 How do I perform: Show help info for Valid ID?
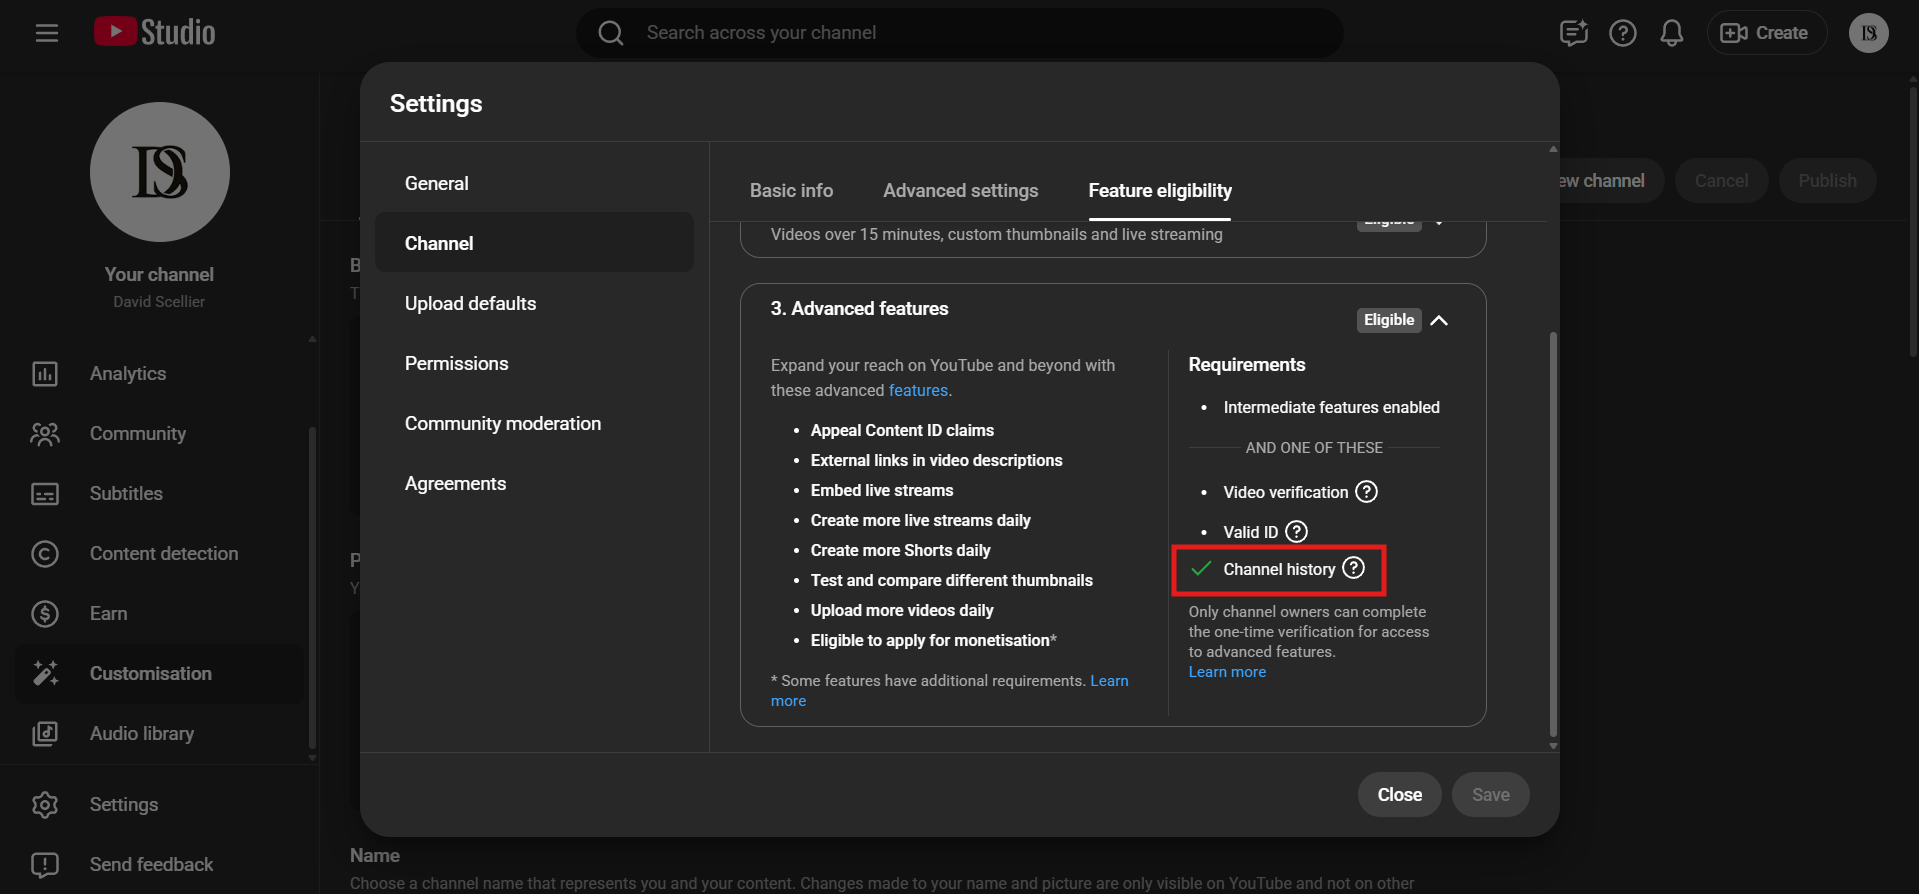tap(1296, 532)
